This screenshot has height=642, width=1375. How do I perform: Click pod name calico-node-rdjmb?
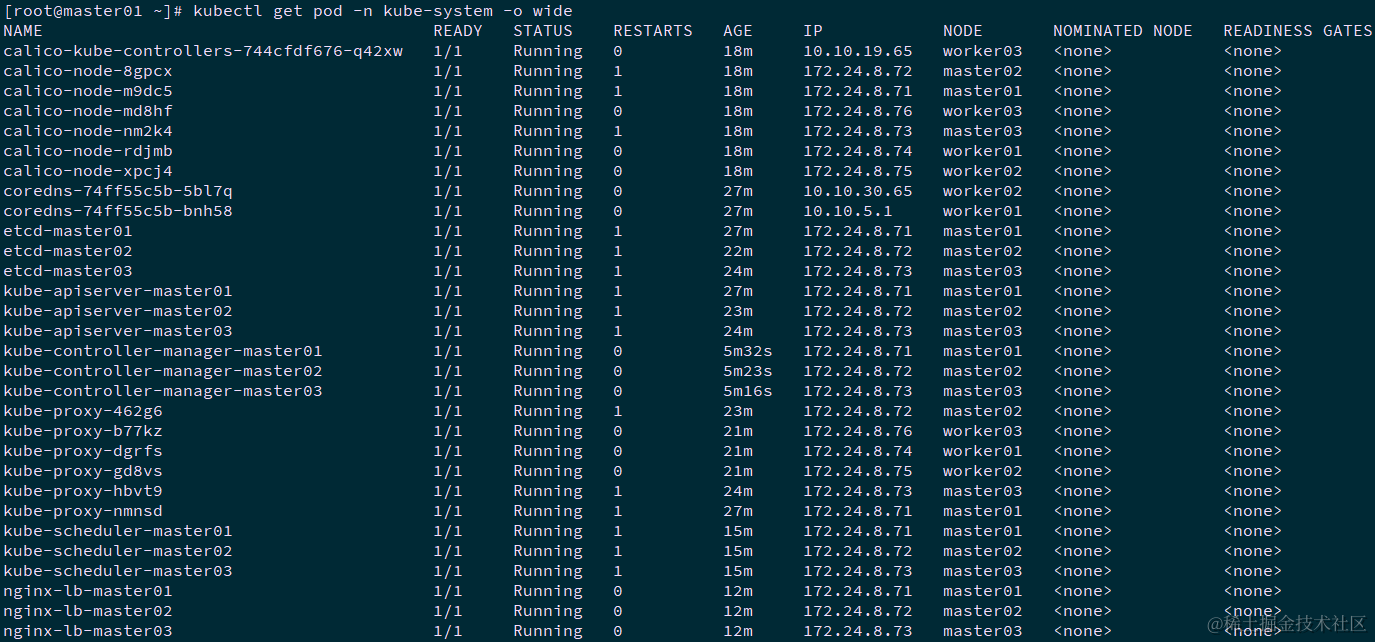click(88, 151)
